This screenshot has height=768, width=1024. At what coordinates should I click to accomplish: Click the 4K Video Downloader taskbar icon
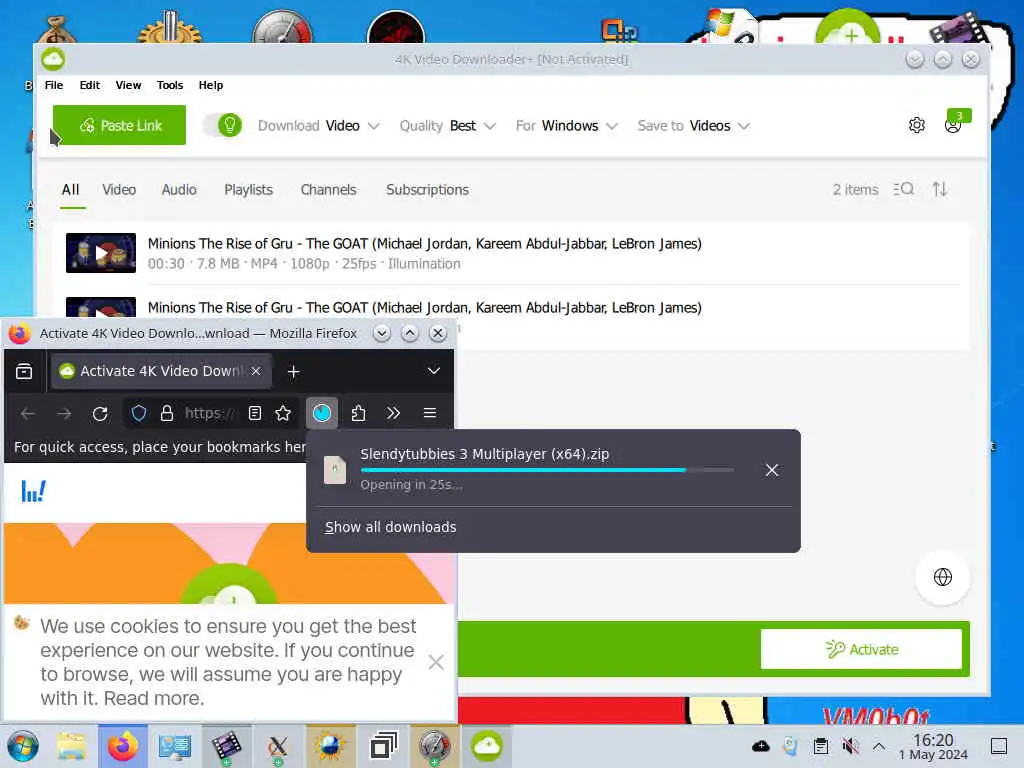click(x=487, y=746)
